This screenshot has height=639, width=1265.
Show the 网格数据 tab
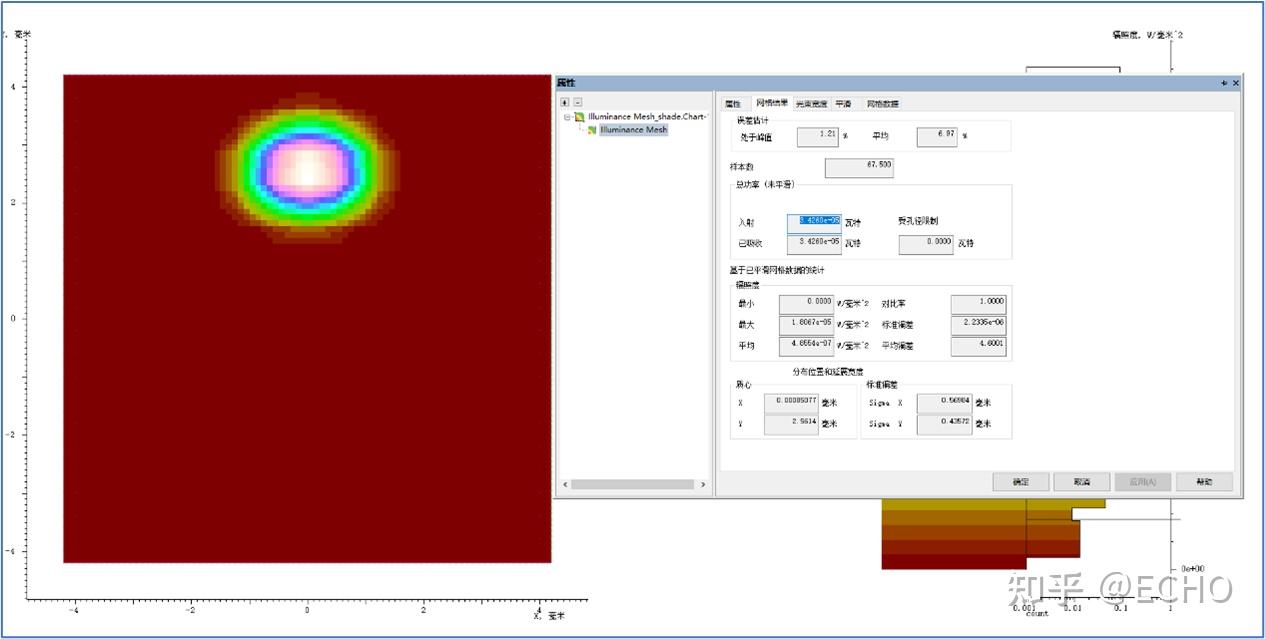pyautogui.click(x=882, y=103)
